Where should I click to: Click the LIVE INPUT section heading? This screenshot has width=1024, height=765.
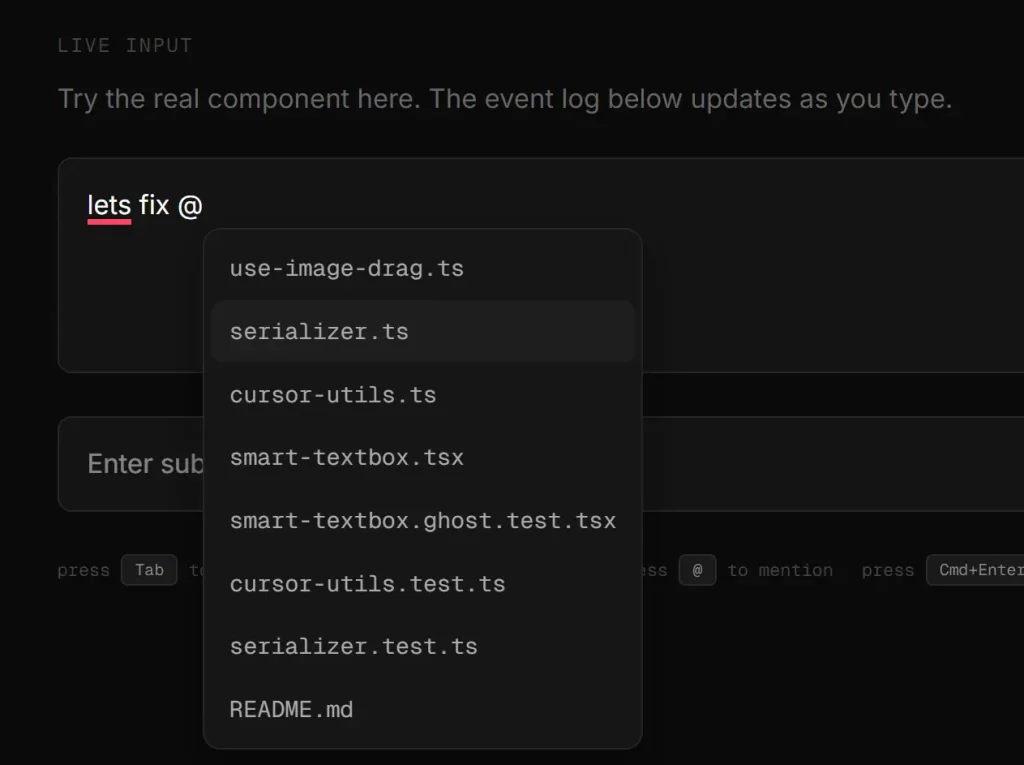(125, 44)
